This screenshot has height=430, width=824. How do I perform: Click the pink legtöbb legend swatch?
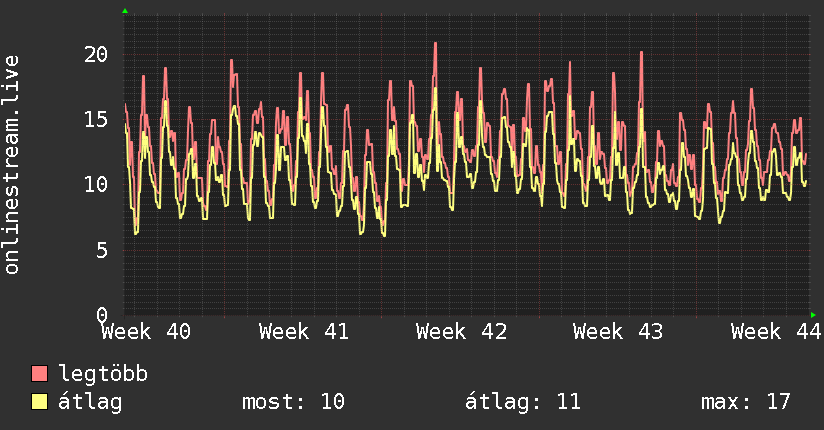tap(39, 373)
